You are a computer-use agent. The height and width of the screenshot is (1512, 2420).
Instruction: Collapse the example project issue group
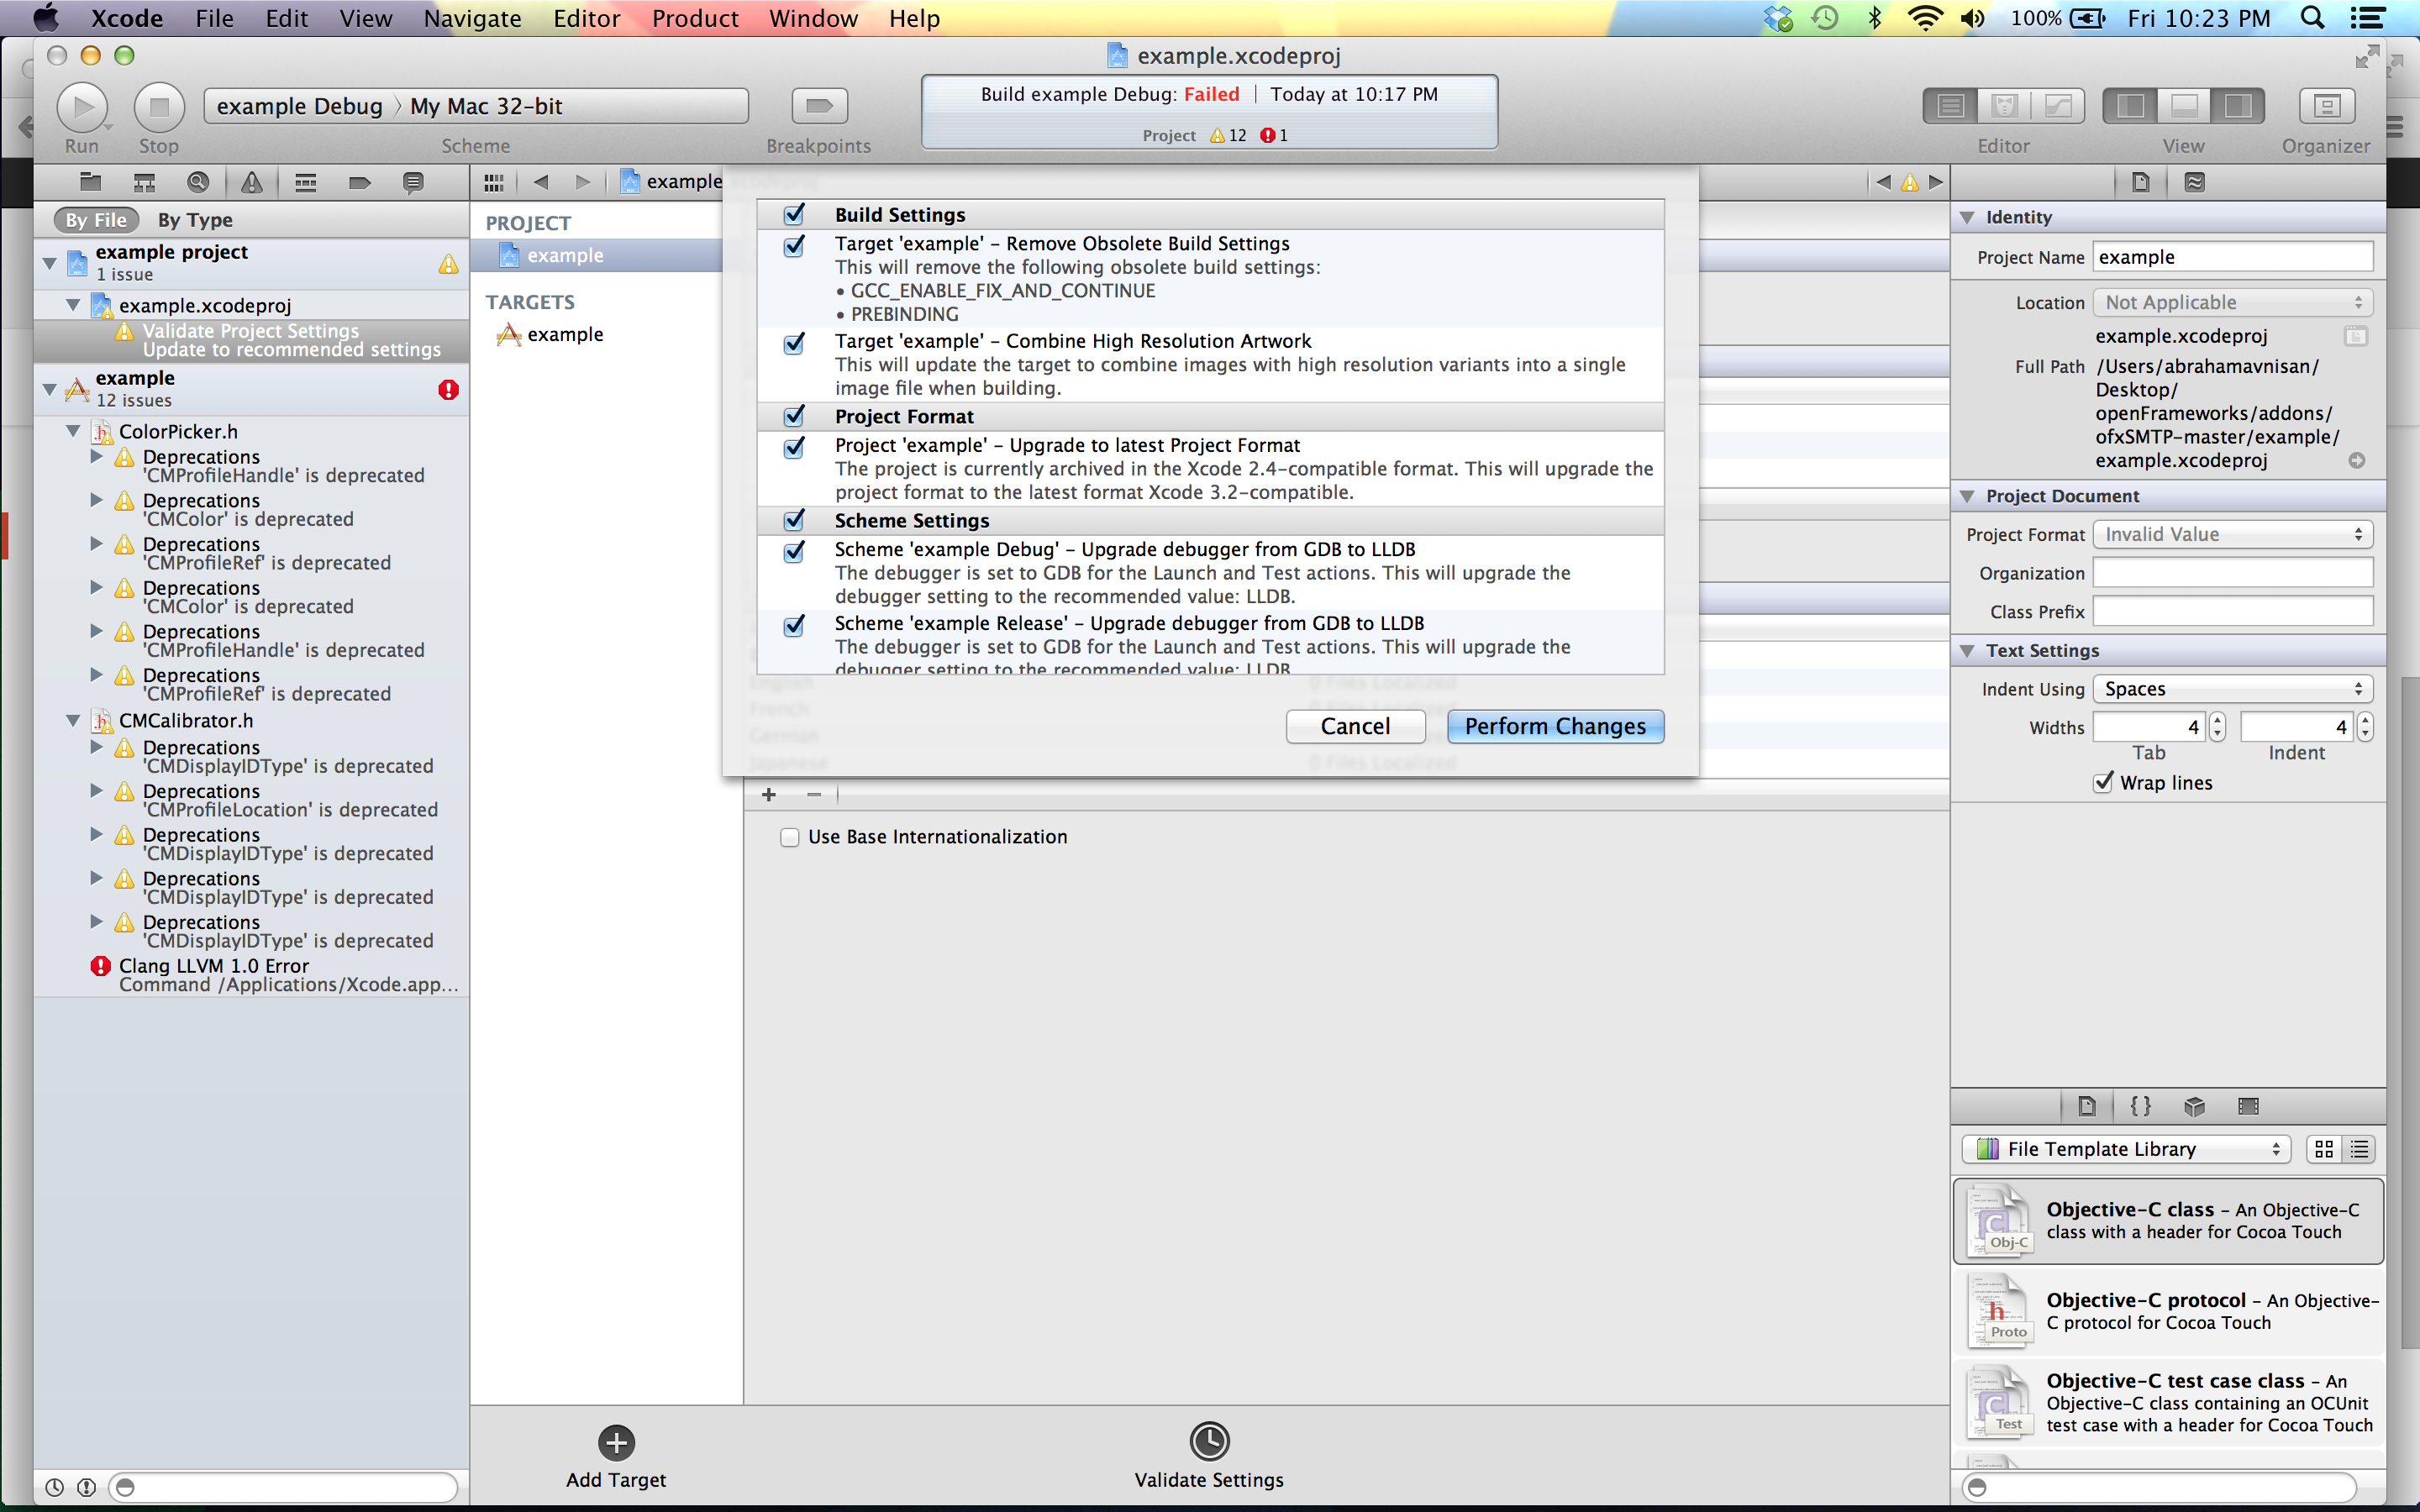point(49,263)
